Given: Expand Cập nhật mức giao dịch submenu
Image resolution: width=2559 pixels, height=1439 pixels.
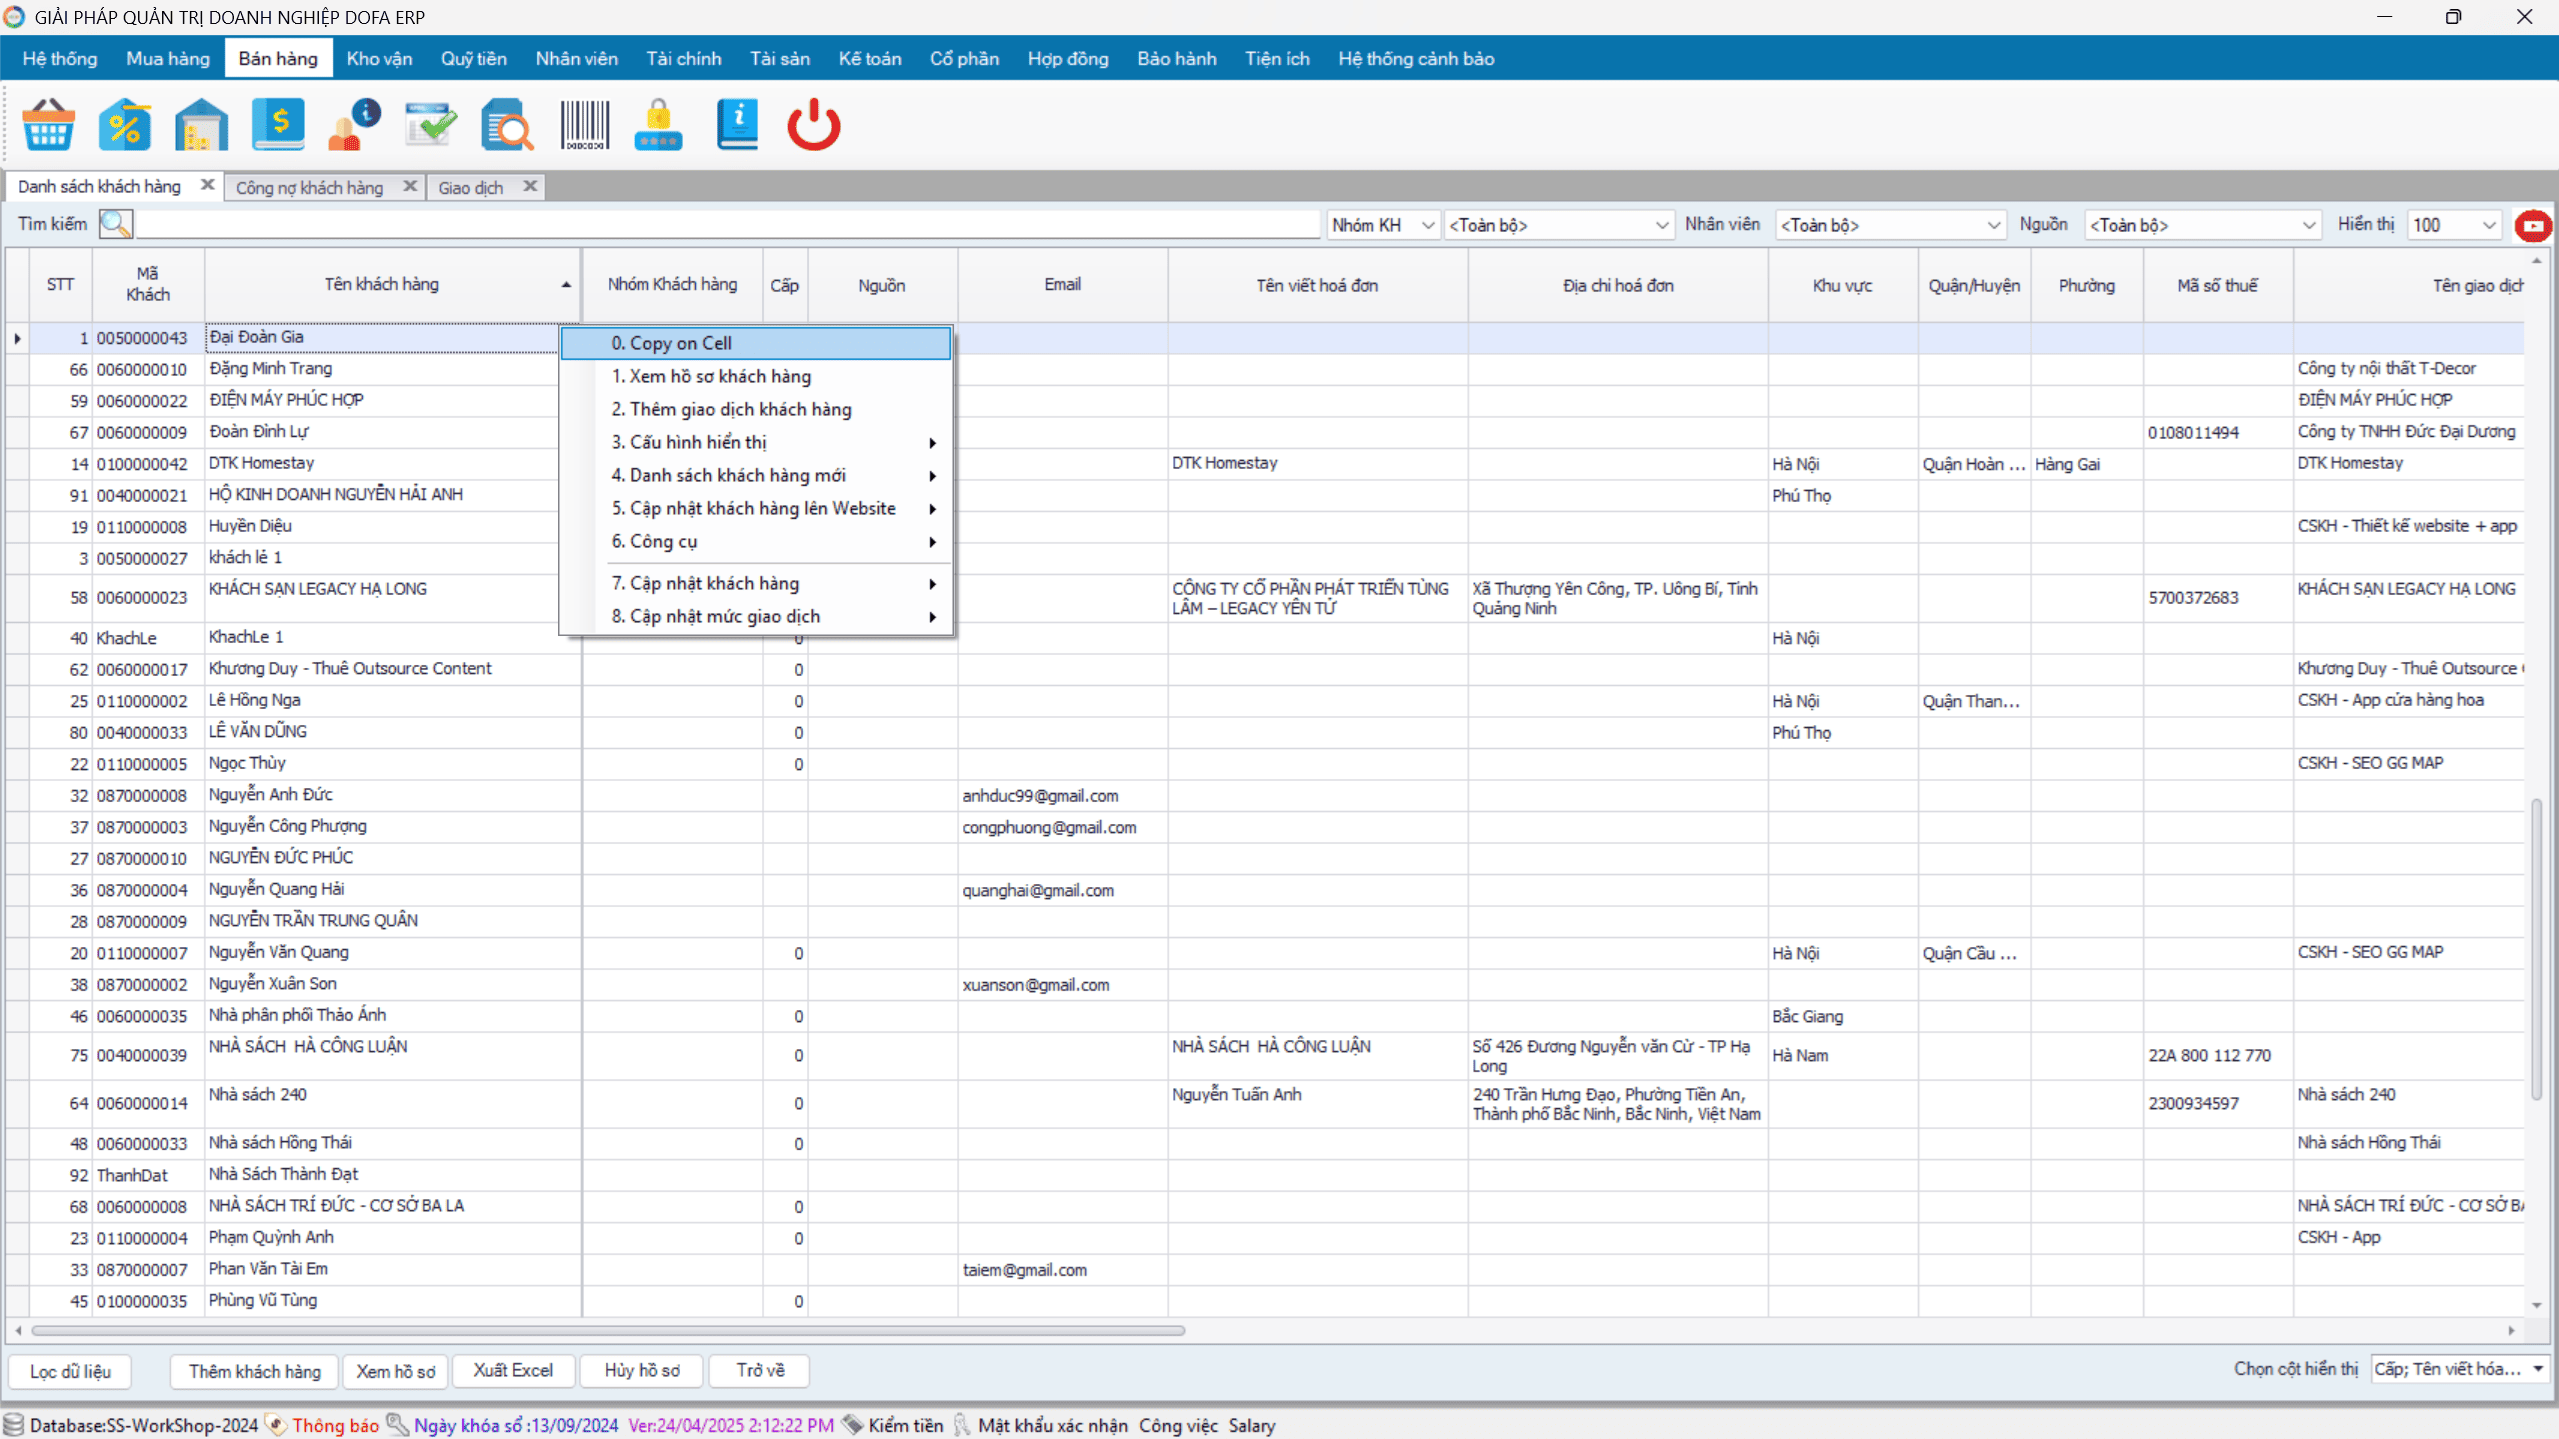Looking at the screenshot, I should click(x=756, y=616).
